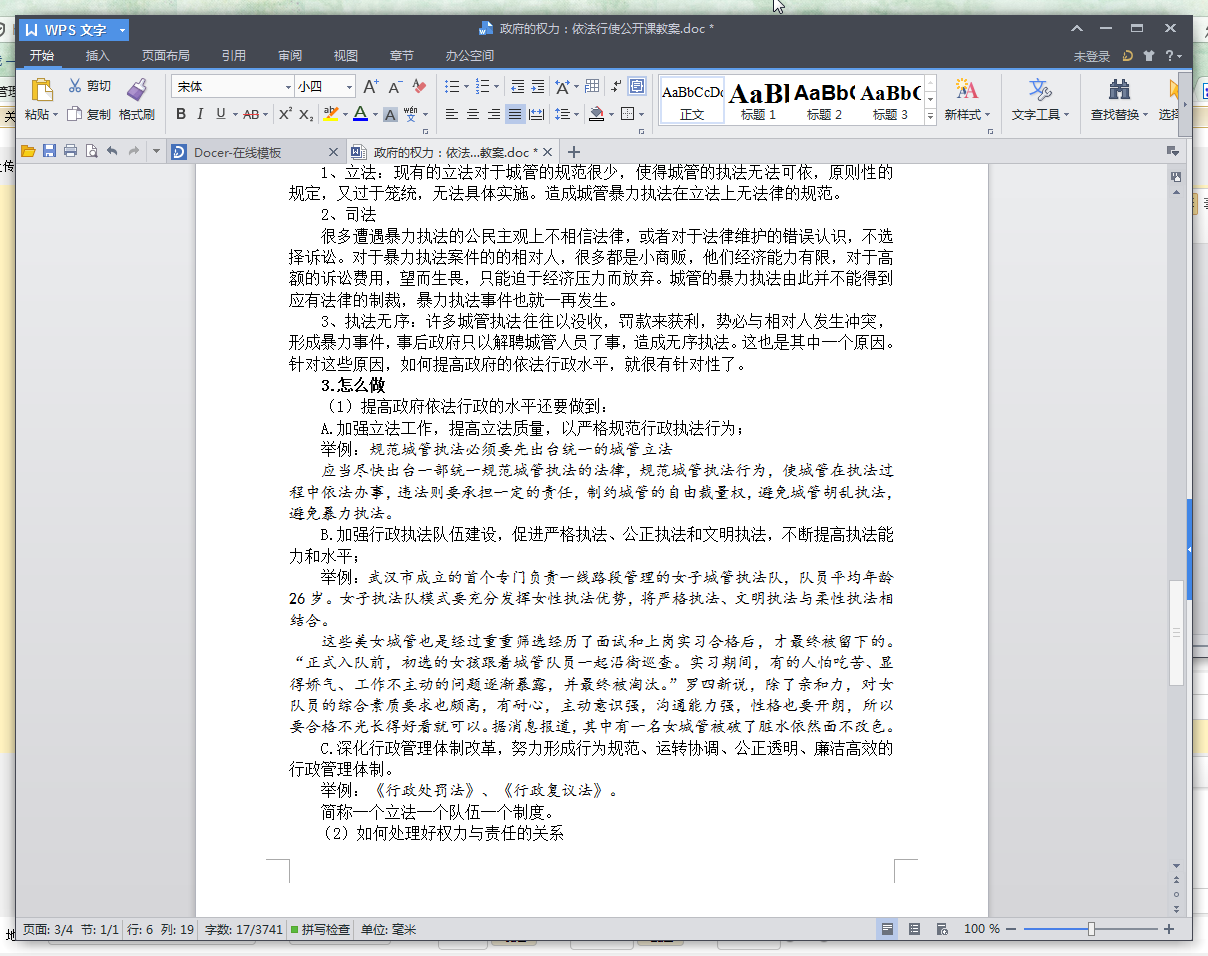Toggle the spell check (拼写检查) status item

coord(320,930)
